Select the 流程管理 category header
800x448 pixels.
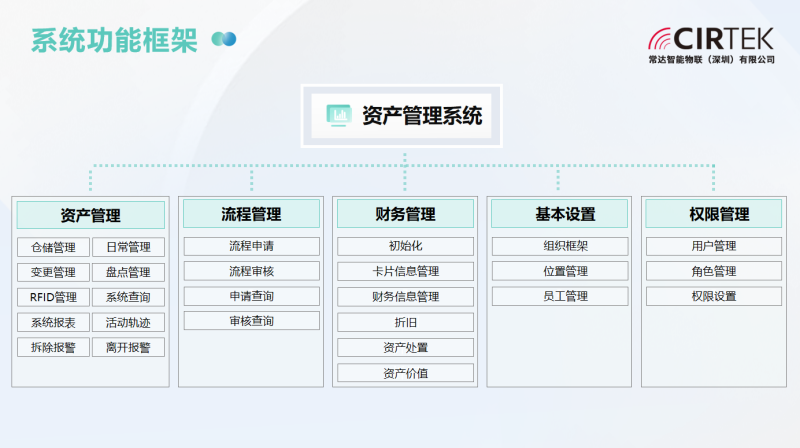[251, 214]
